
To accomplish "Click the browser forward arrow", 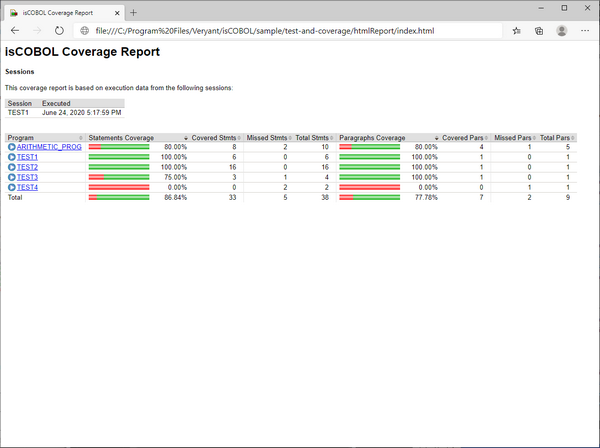I will point(37,31).
